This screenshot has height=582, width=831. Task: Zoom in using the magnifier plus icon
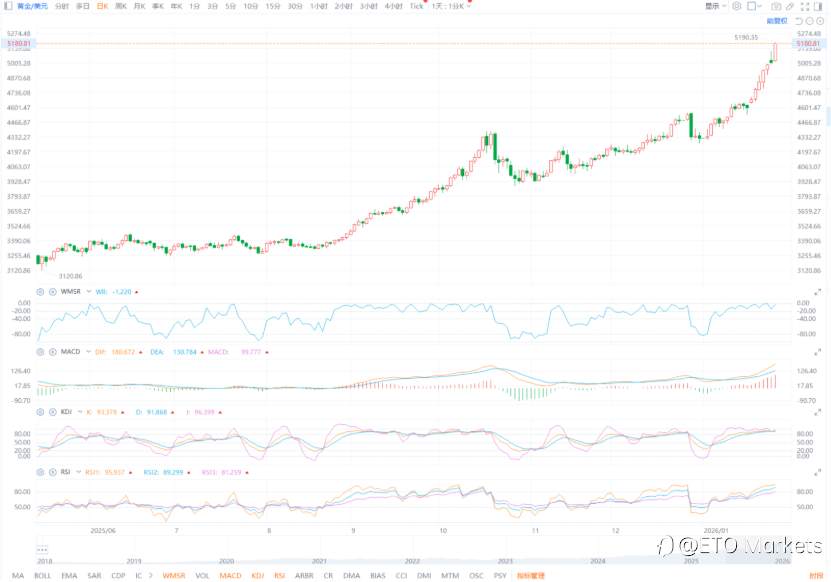822,22
